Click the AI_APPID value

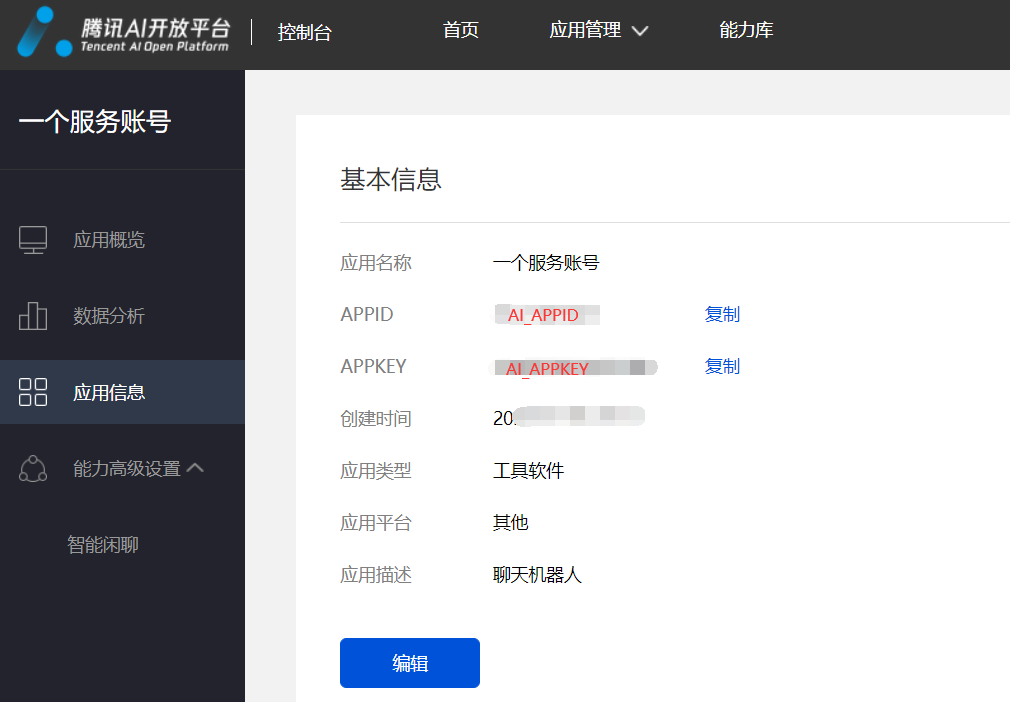pyautogui.click(x=547, y=315)
